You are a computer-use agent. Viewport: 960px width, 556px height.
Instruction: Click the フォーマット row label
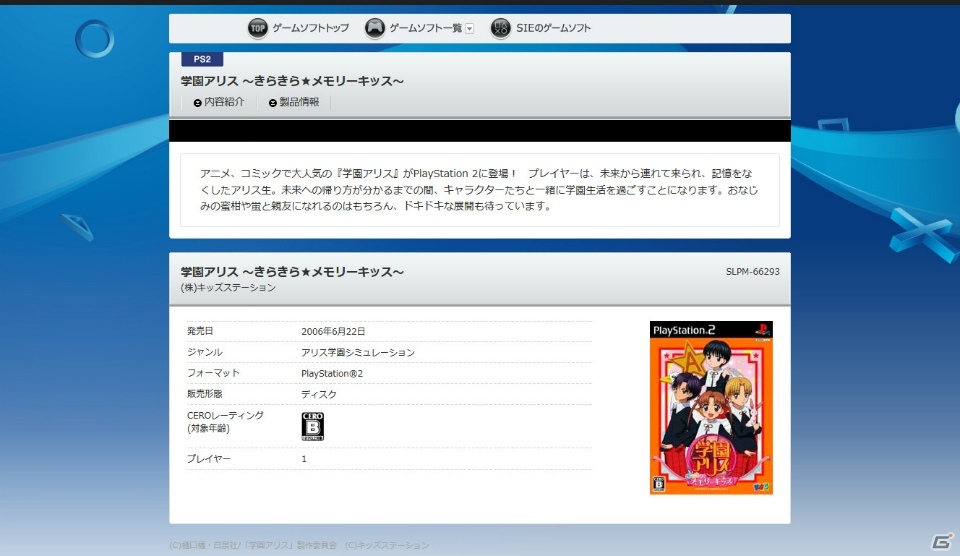(213, 373)
